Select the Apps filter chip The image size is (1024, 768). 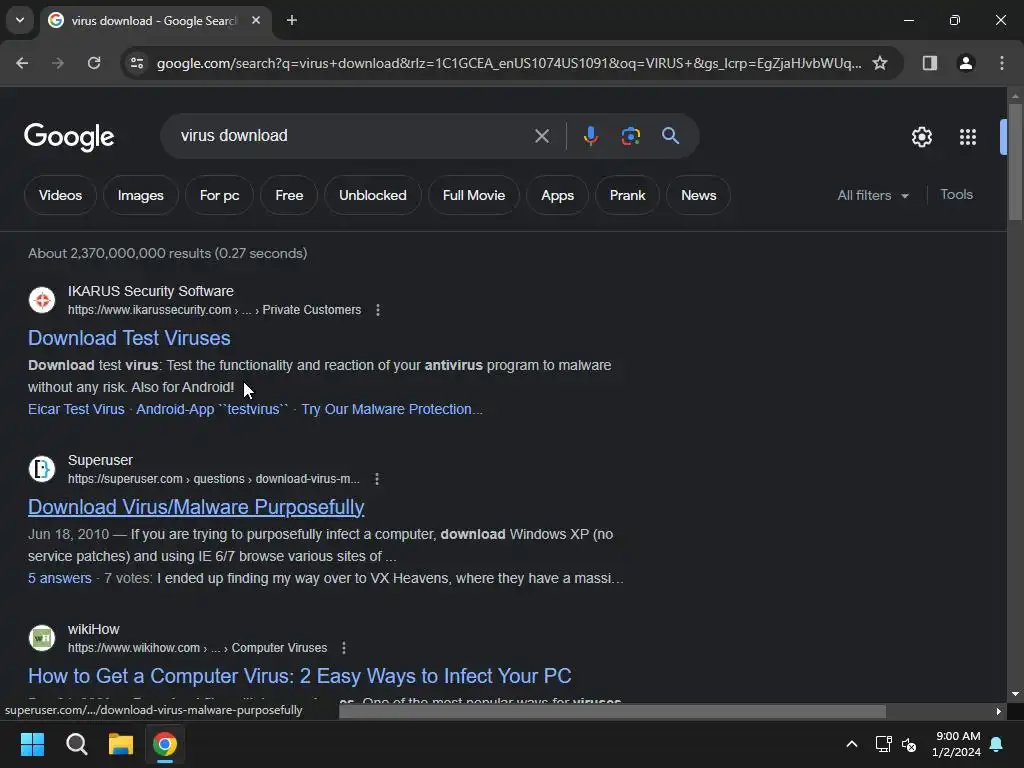tap(557, 195)
